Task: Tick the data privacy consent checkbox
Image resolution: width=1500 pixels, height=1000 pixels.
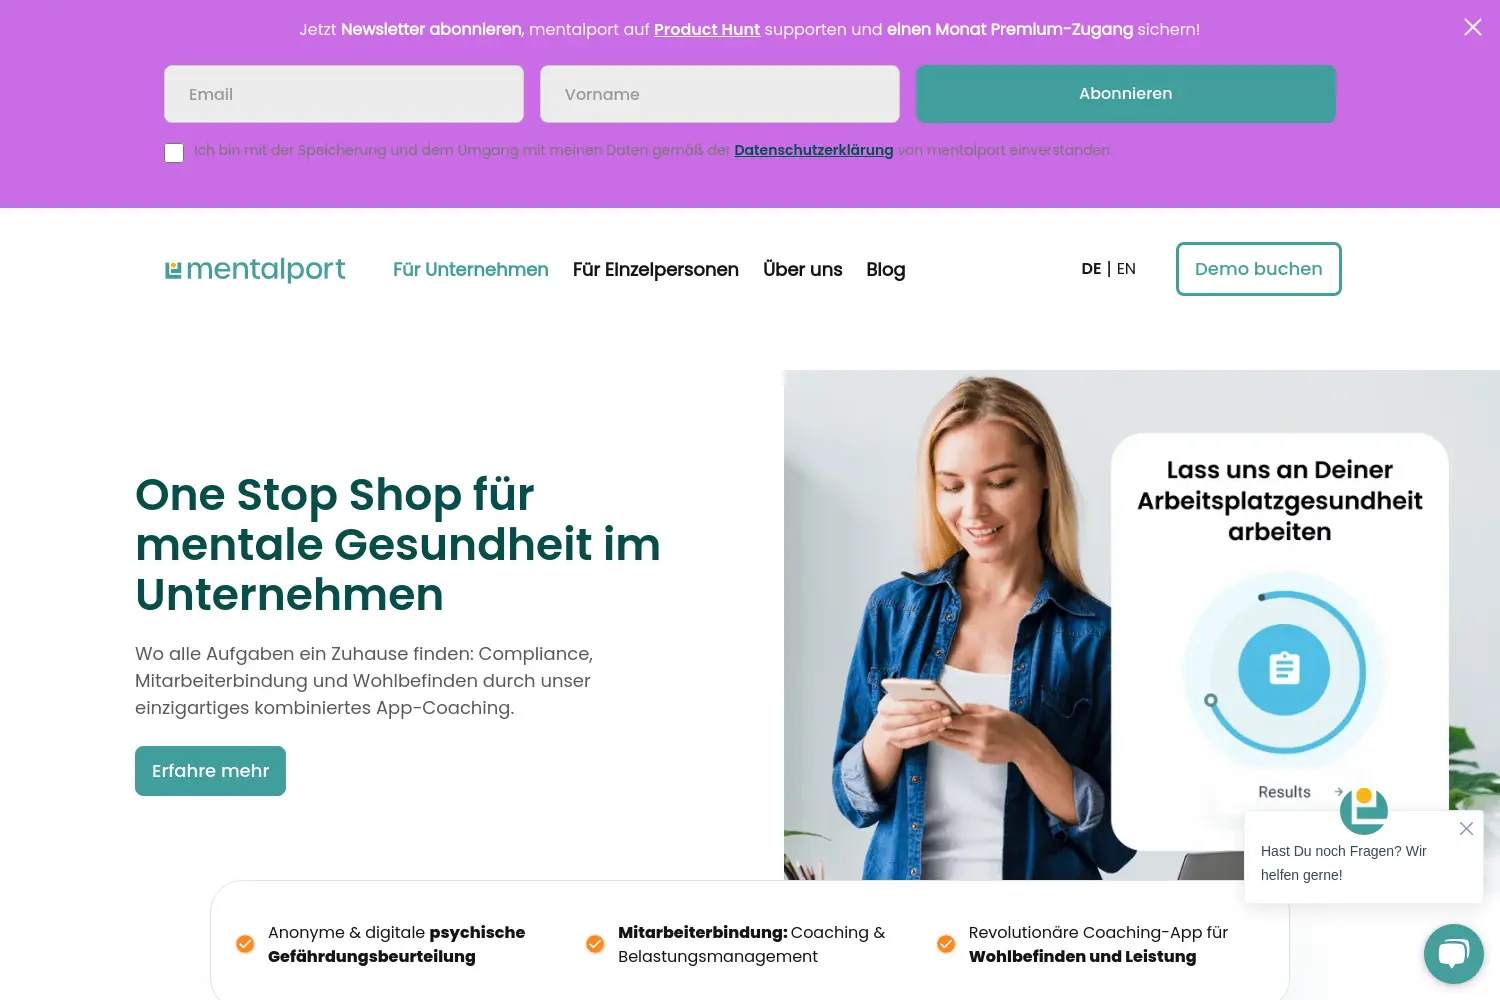Action: pos(174,152)
